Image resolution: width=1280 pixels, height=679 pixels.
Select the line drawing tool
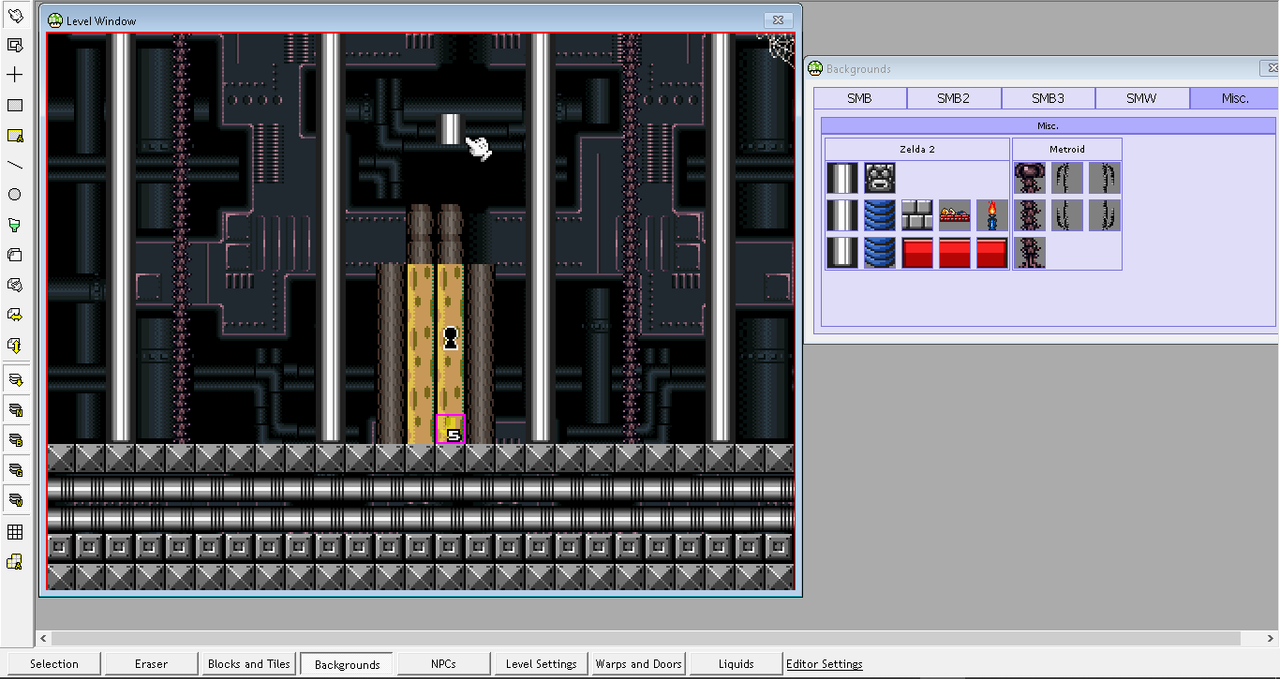tap(15, 165)
